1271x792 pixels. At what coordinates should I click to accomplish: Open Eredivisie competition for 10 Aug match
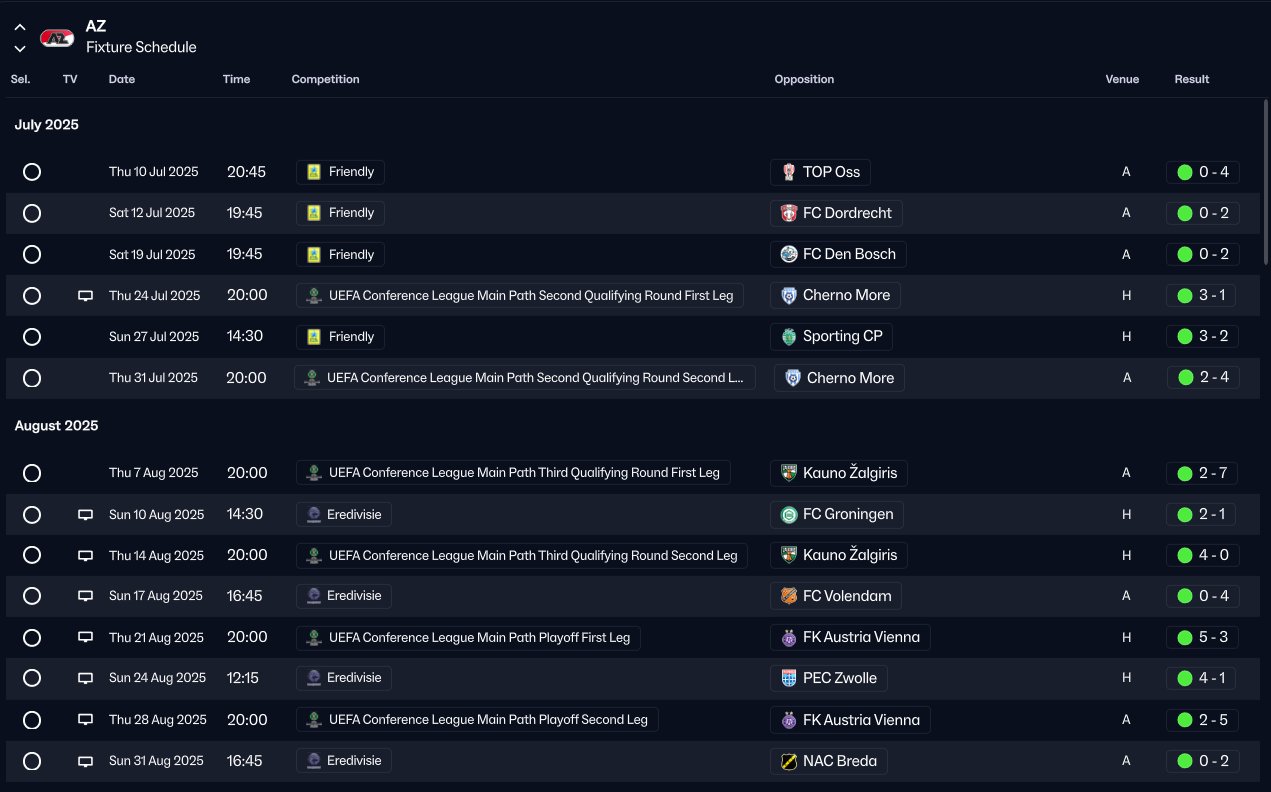click(344, 515)
